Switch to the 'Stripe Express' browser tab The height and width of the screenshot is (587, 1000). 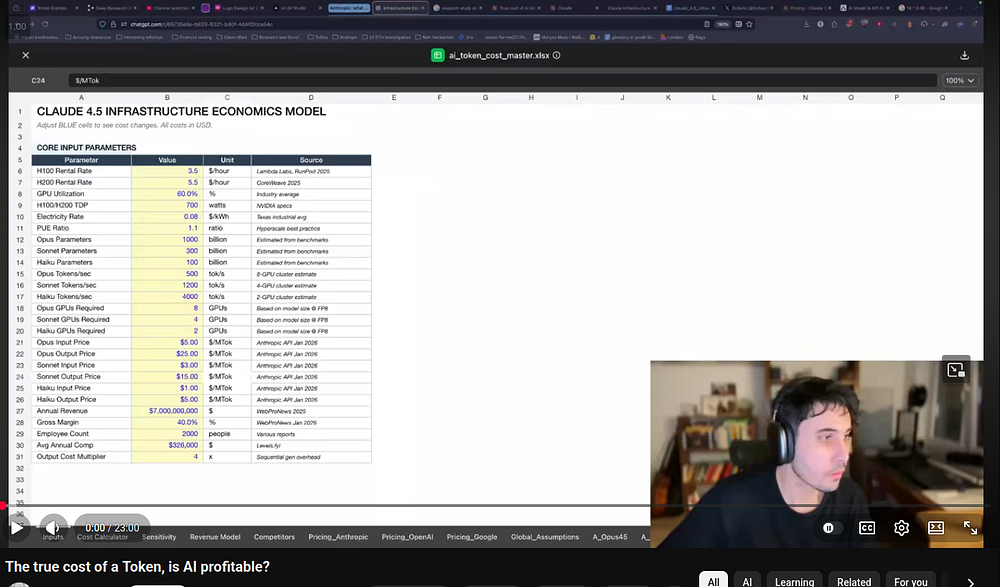tap(54, 8)
